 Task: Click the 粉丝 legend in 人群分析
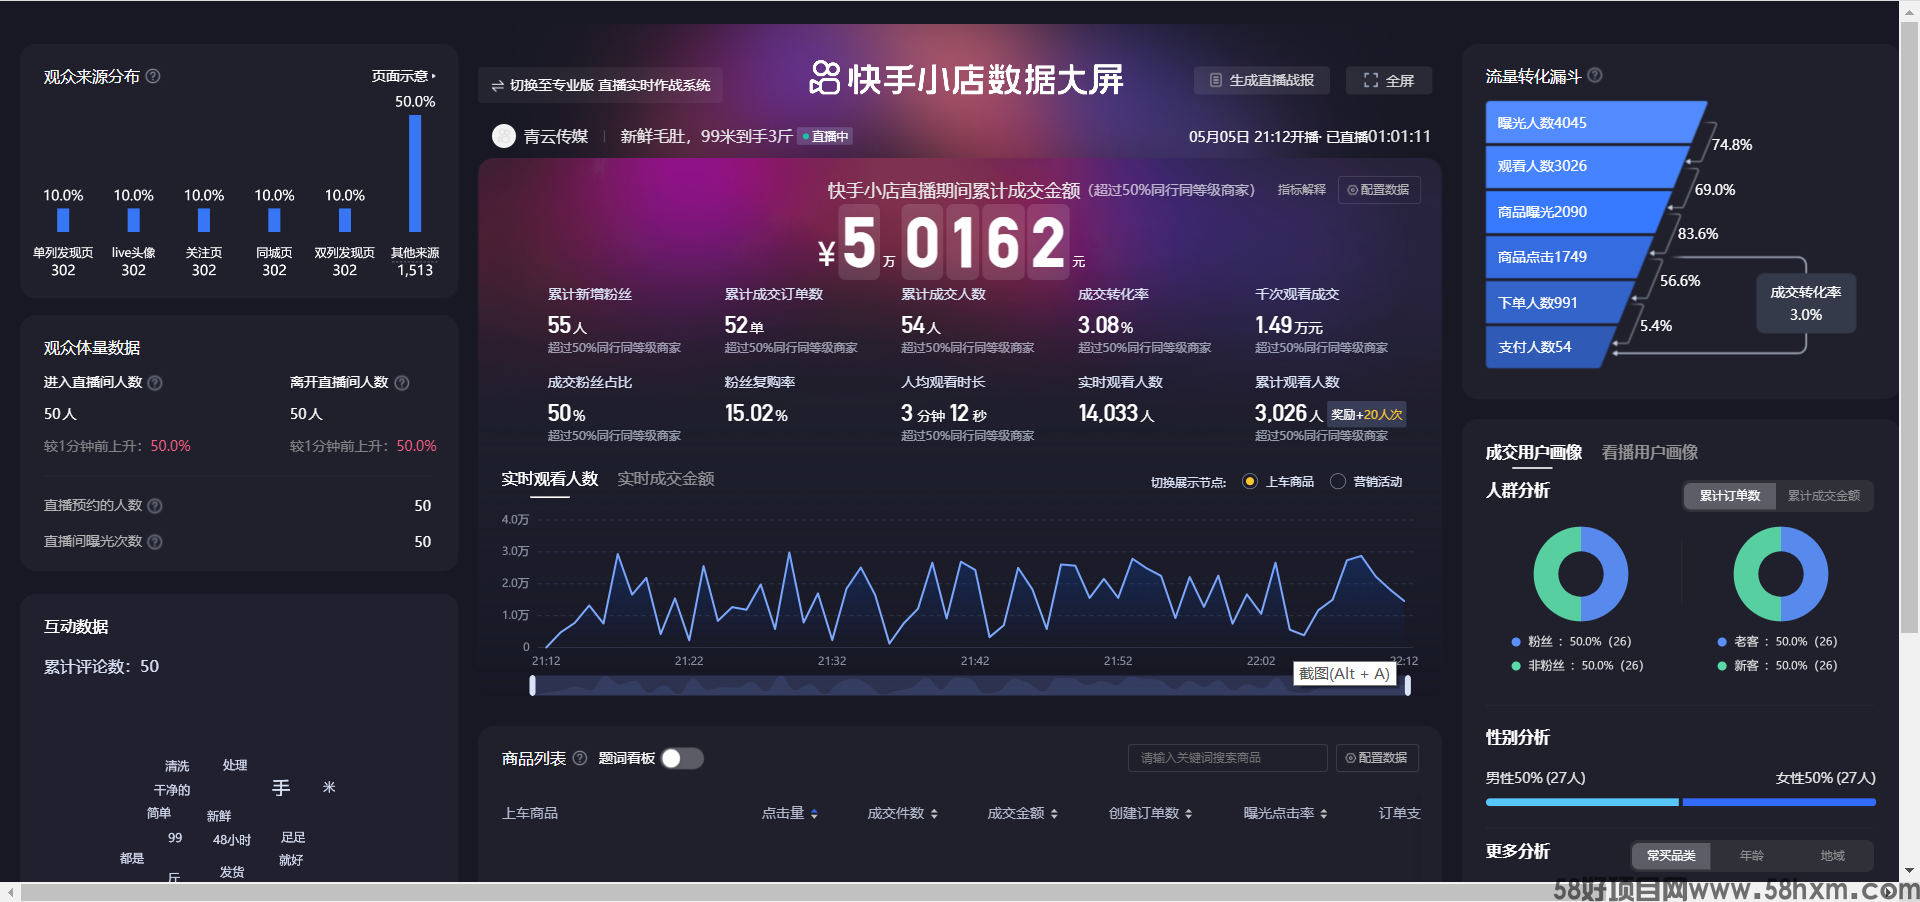click(1571, 642)
